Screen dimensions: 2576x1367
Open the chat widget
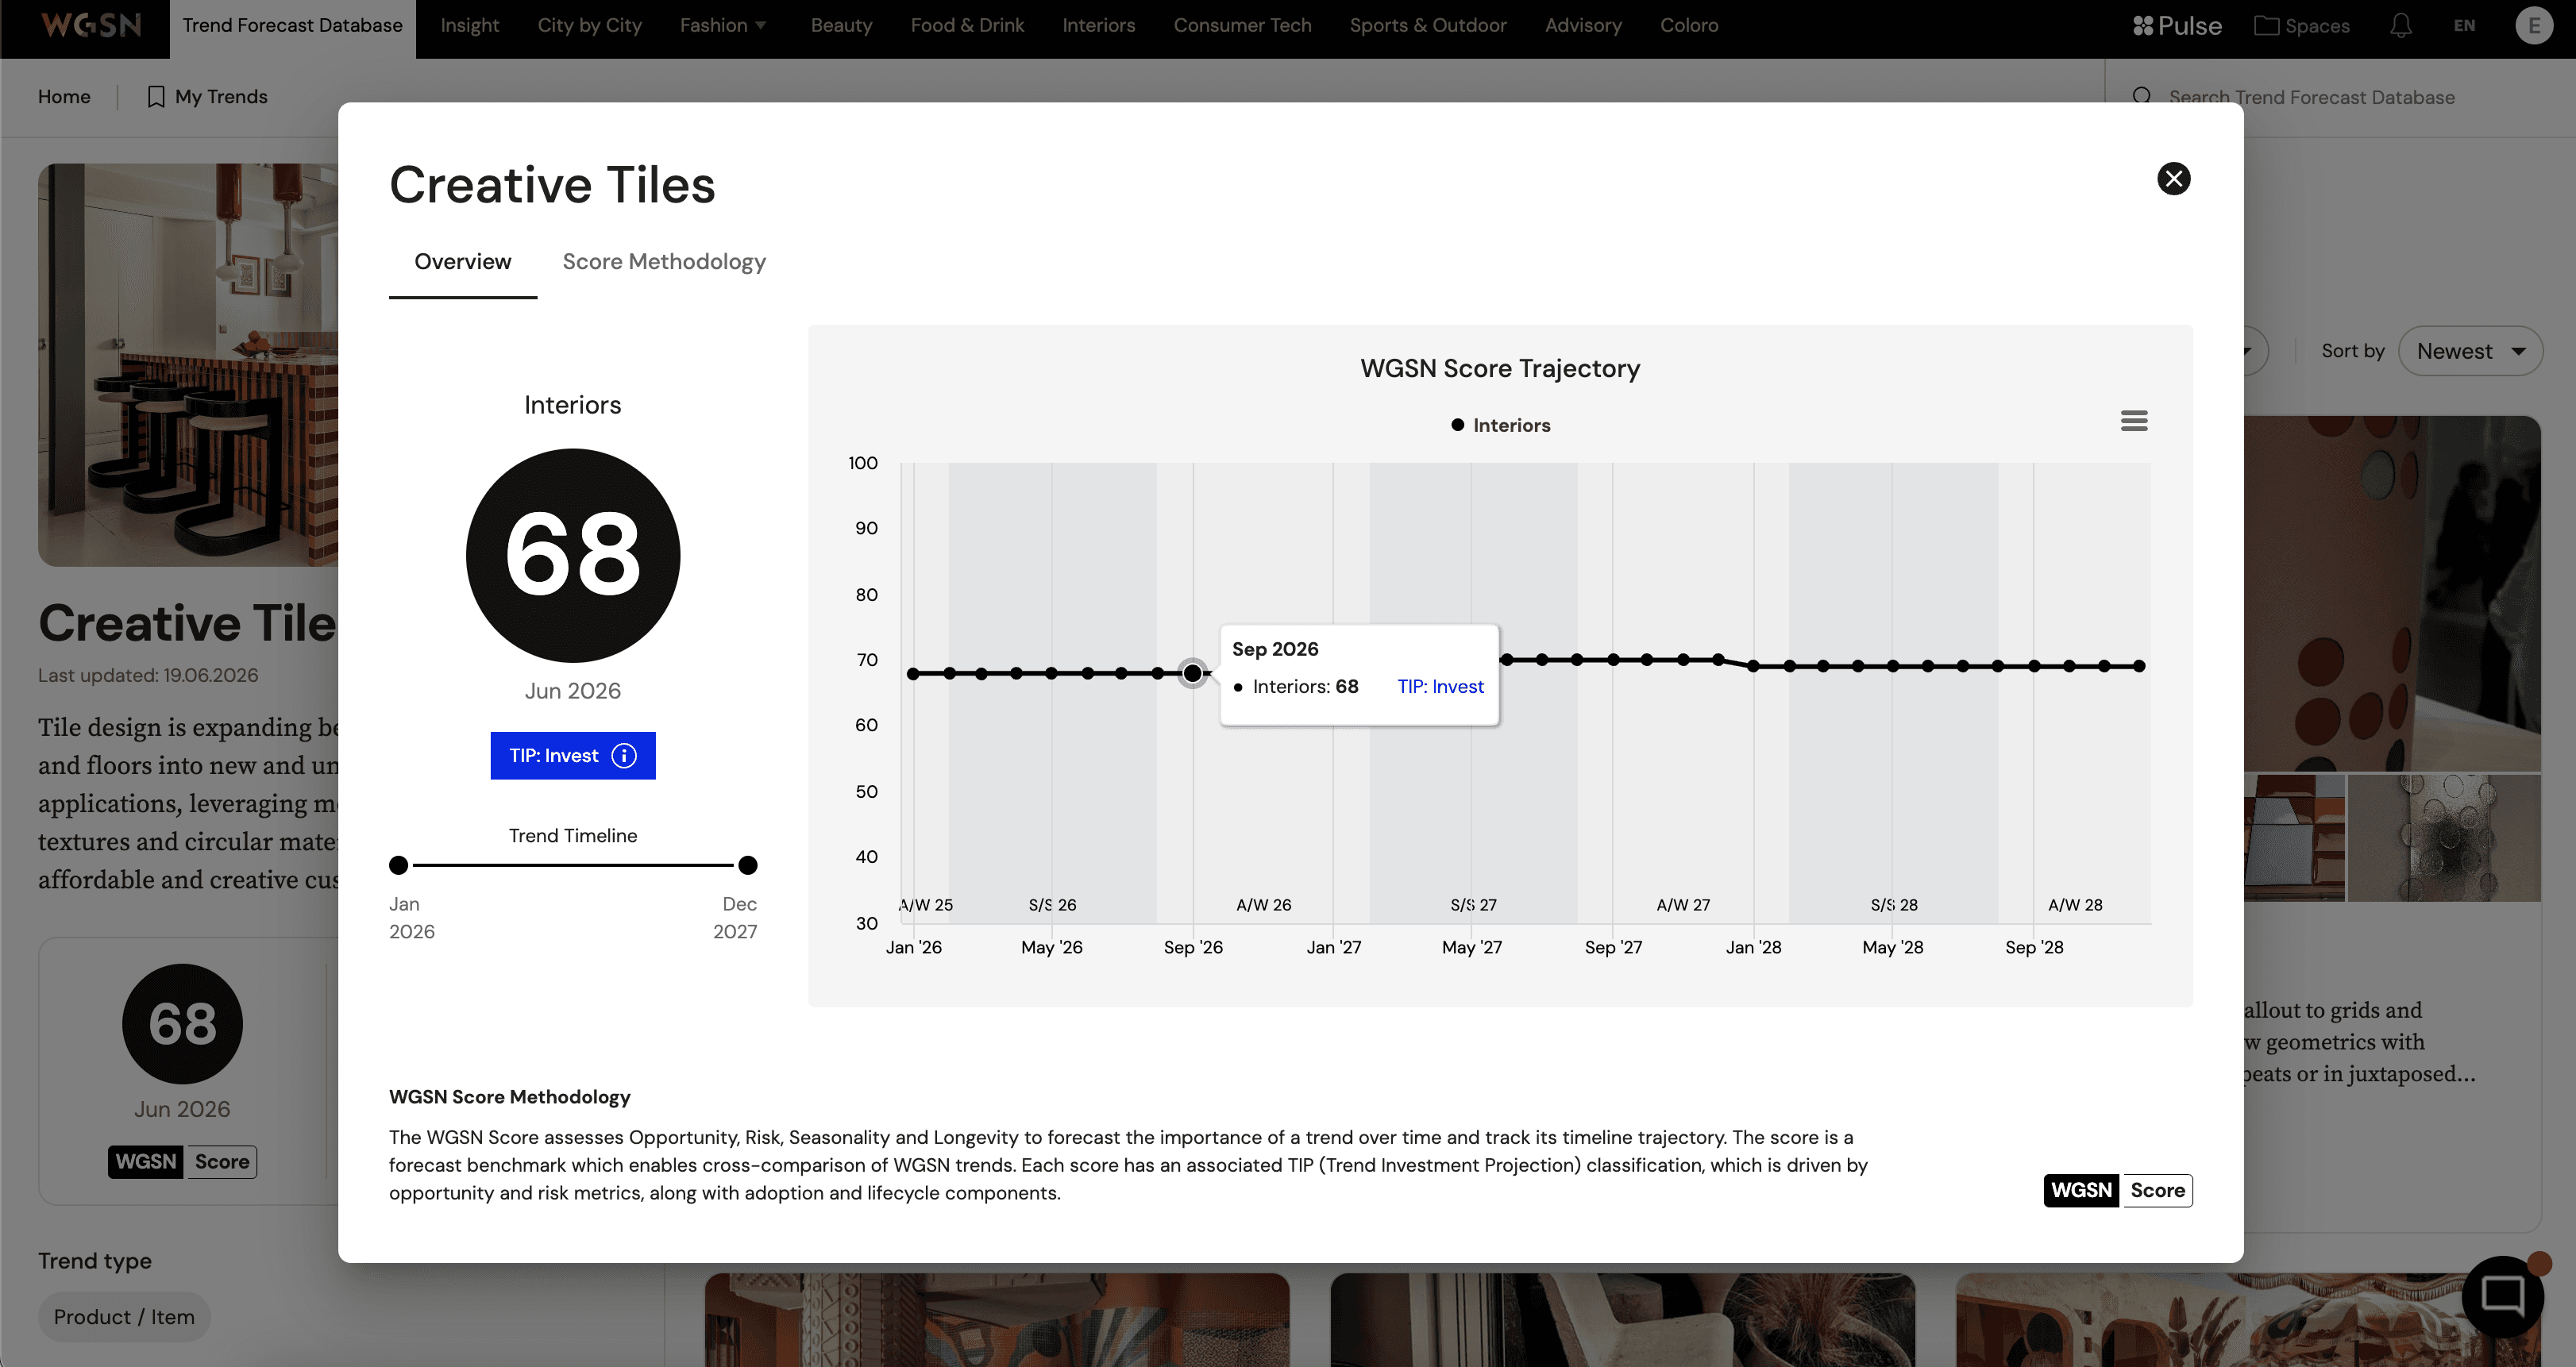click(x=2502, y=1296)
